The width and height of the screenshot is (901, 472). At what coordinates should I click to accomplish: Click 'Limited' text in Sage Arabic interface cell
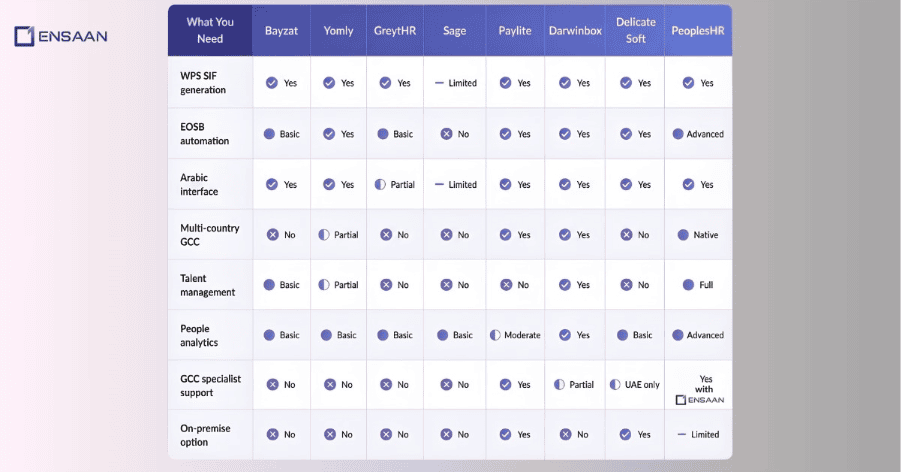pyautogui.click(x=463, y=185)
